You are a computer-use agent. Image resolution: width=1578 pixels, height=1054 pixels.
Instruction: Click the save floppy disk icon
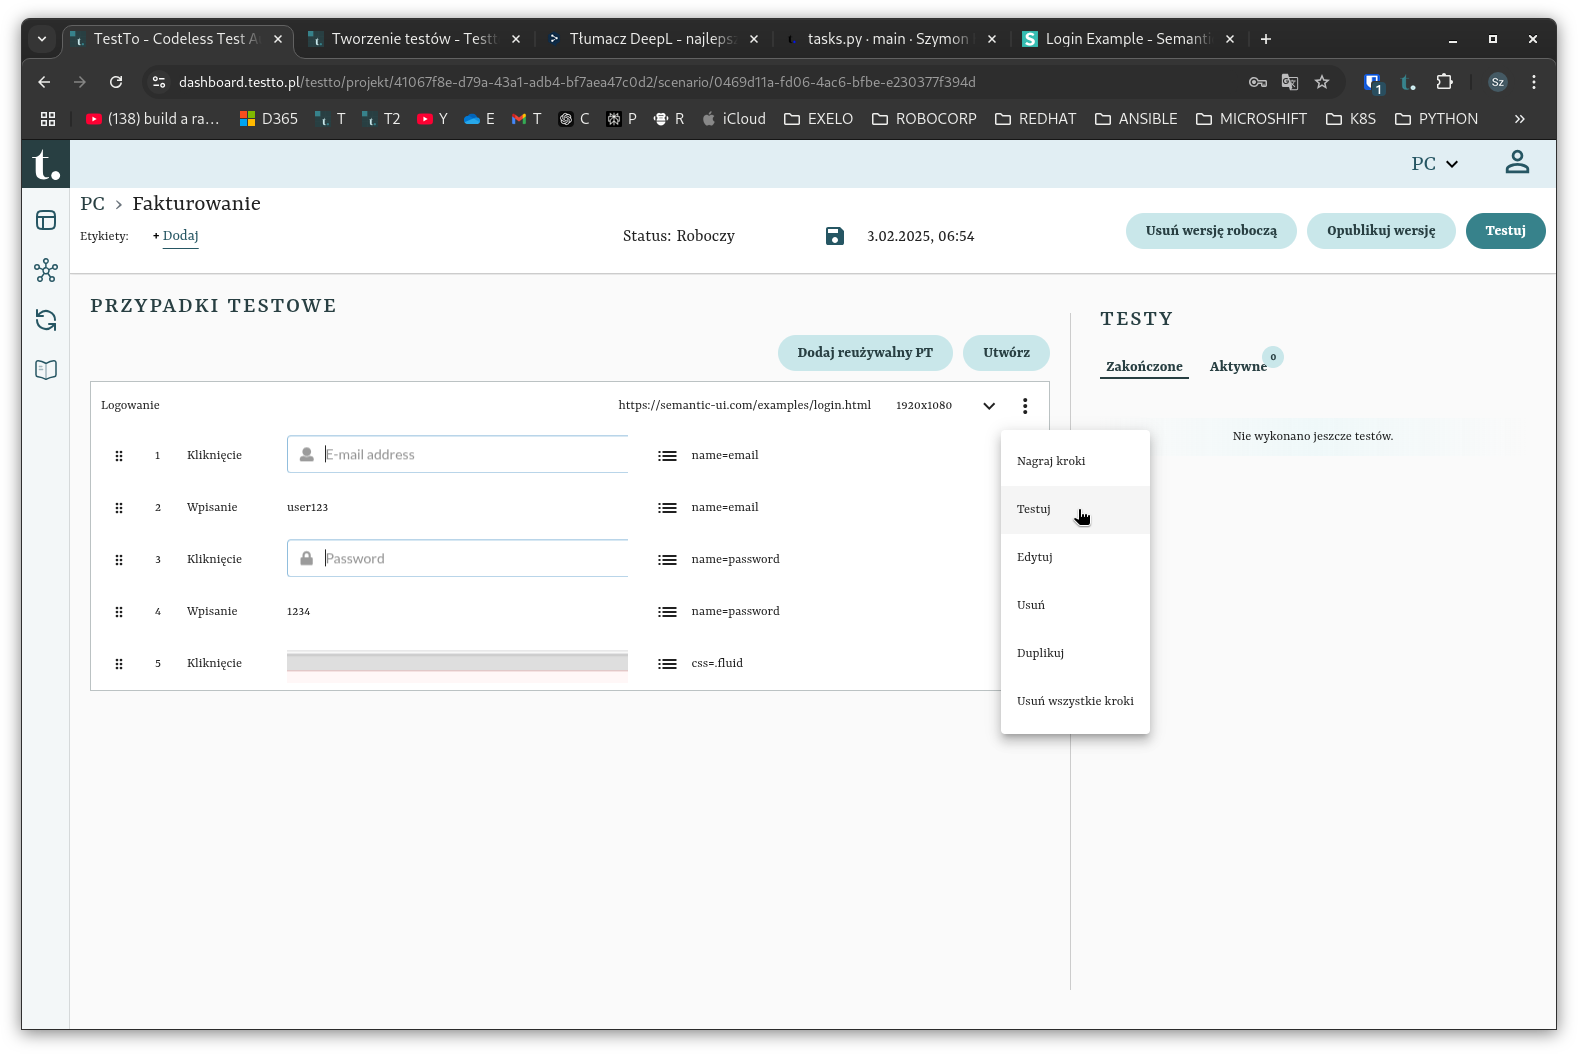pyautogui.click(x=835, y=236)
